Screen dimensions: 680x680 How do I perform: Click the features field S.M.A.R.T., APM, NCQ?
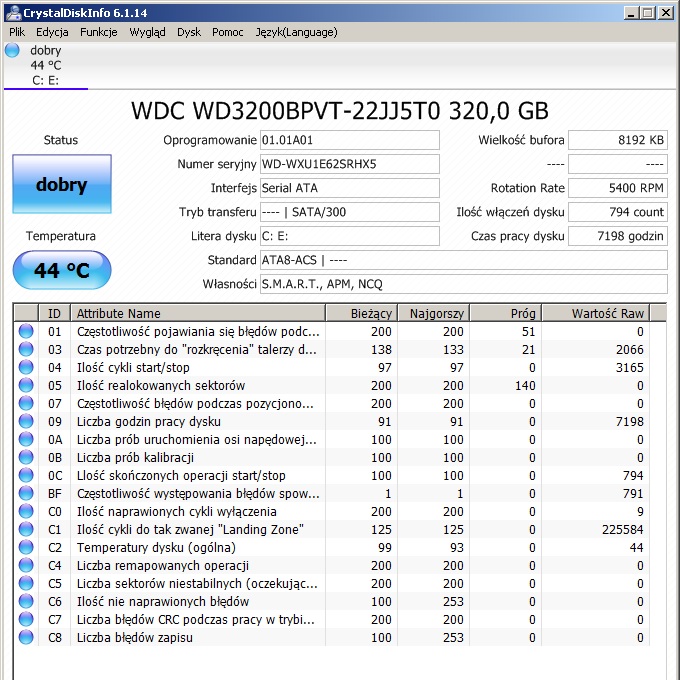pos(464,284)
